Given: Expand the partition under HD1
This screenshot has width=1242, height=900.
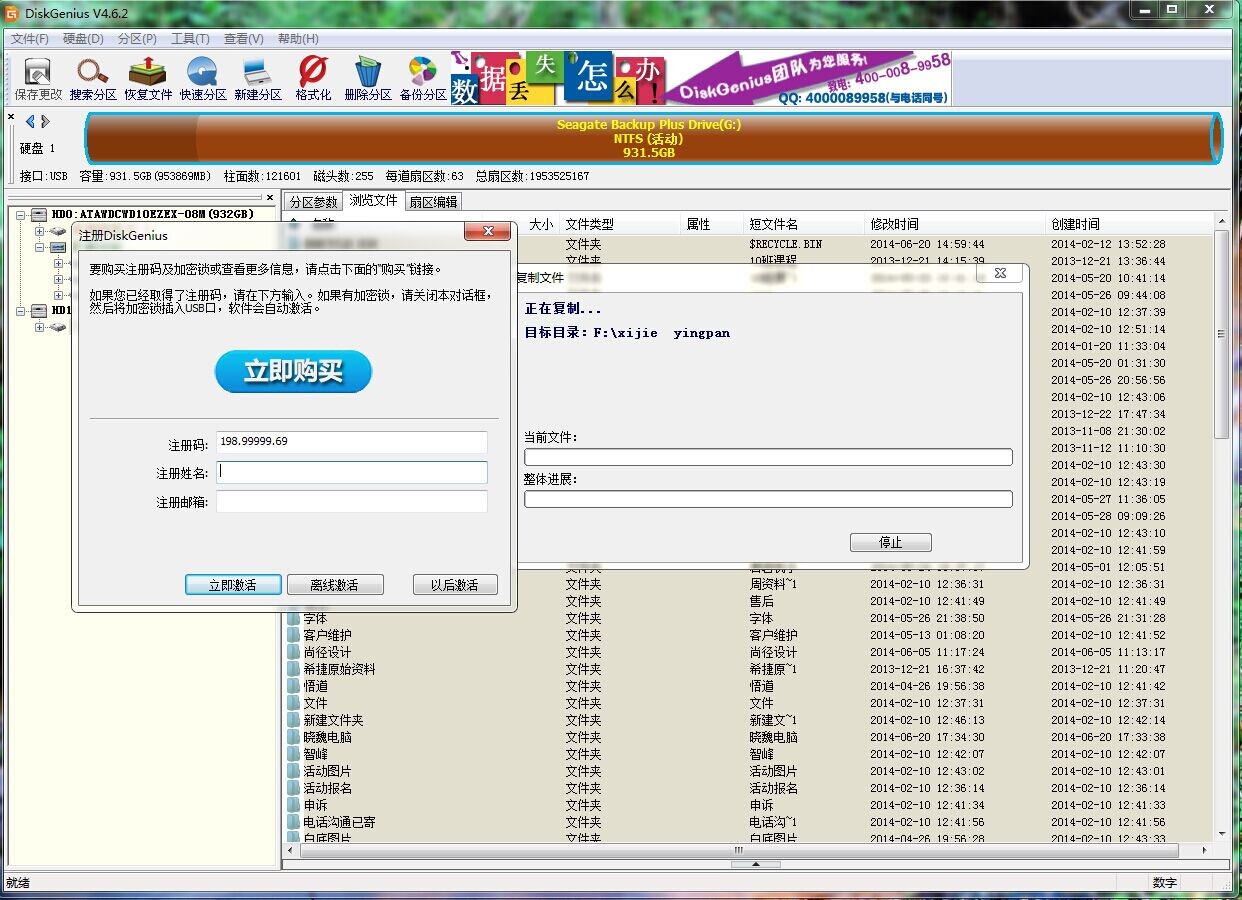Looking at the screenshot, I should 40,327.
